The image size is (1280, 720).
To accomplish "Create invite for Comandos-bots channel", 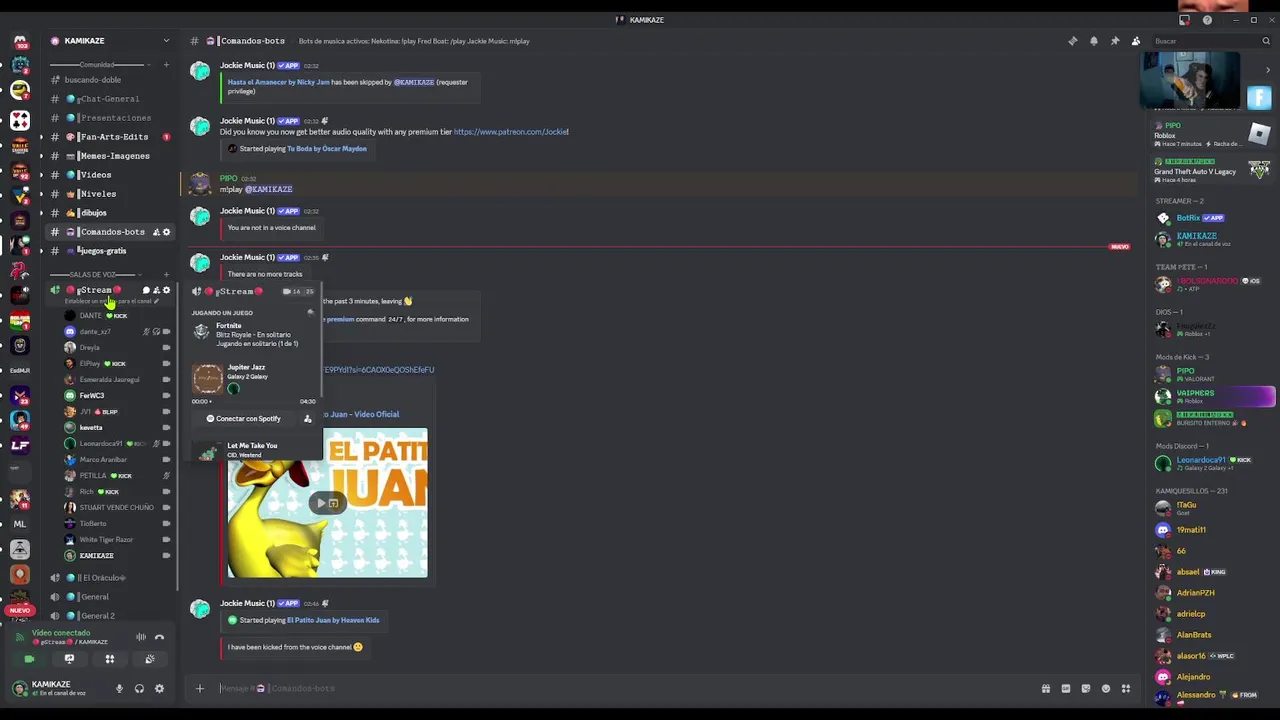I will (x=156, y=232).
